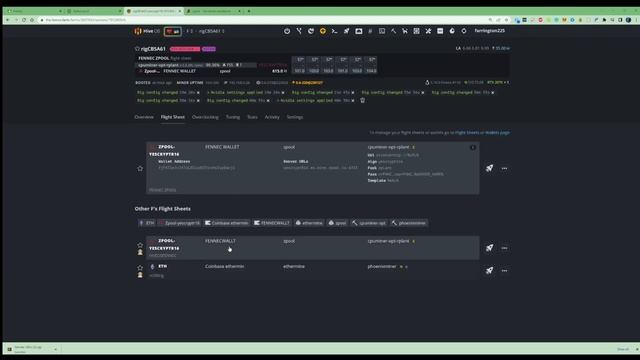The width and height of the screenshot is (640, 360).
Task: Filter flight sheets by cpuminer-opt miner chip
Action: tap(369, 223)
